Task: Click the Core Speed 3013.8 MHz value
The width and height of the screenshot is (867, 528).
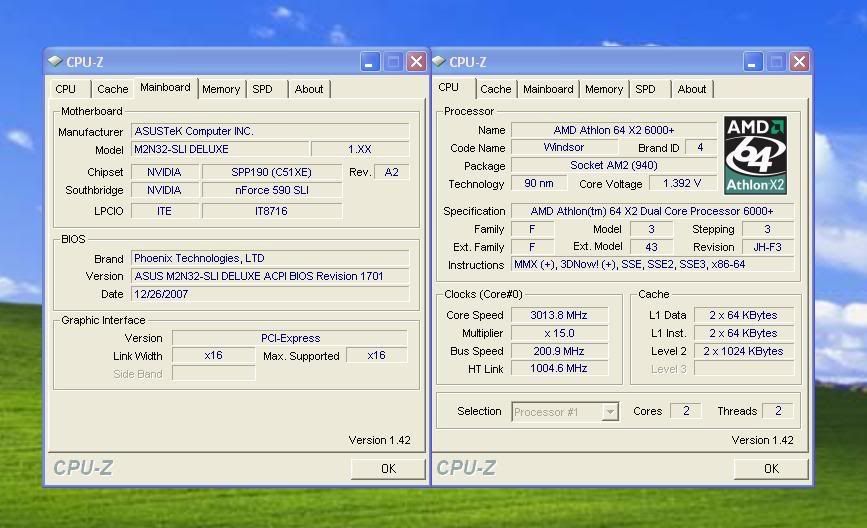Action: [x=559, y=315]
